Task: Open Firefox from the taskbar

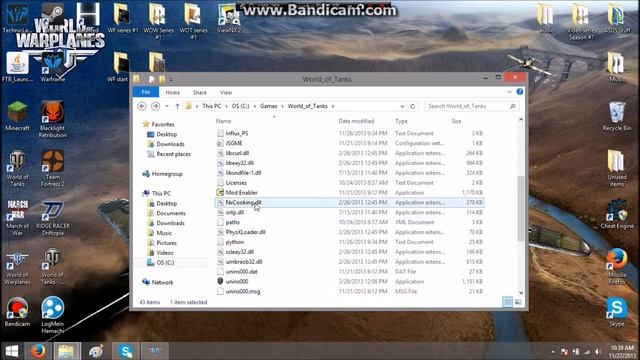Action: [38, 351]
